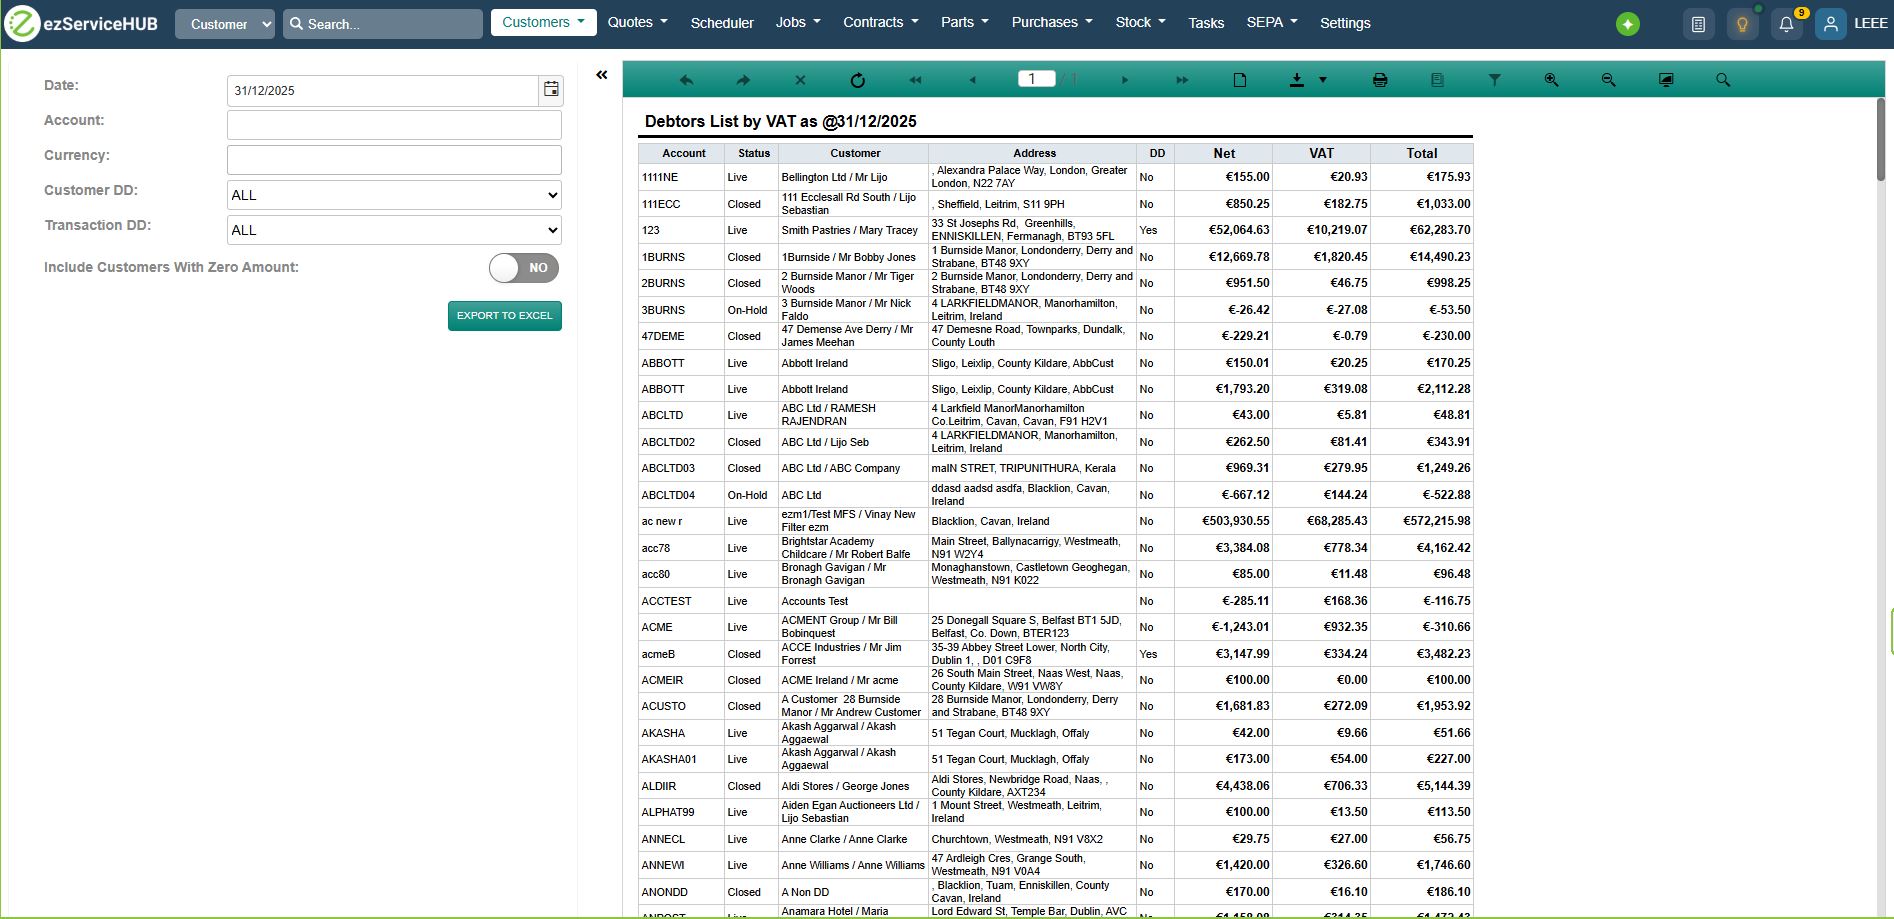Expand the Parts menu
The width and height of the screenshot is (1894, 919).
964,22
